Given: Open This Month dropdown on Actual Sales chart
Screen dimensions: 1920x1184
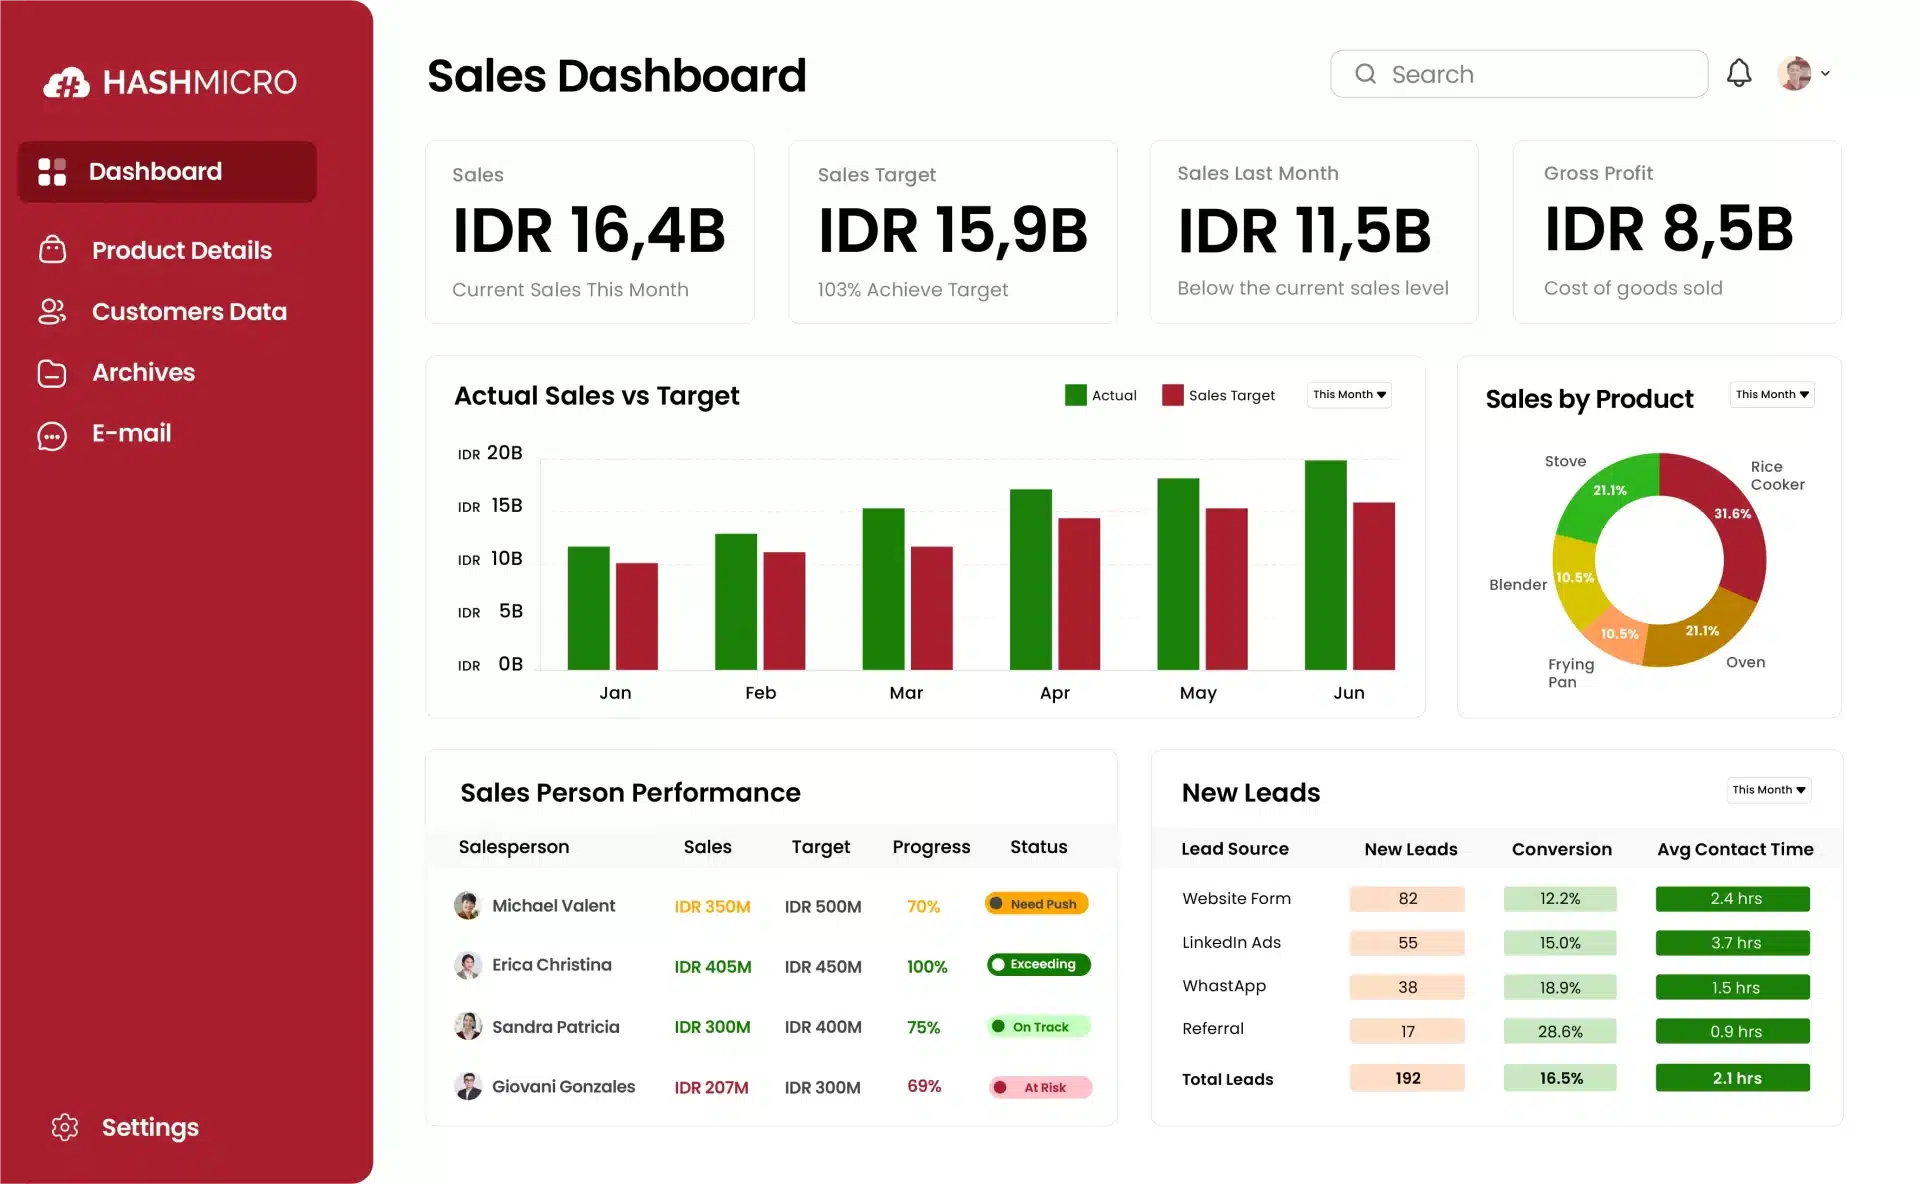Looking at the screenshot, I should (1348, 394).
